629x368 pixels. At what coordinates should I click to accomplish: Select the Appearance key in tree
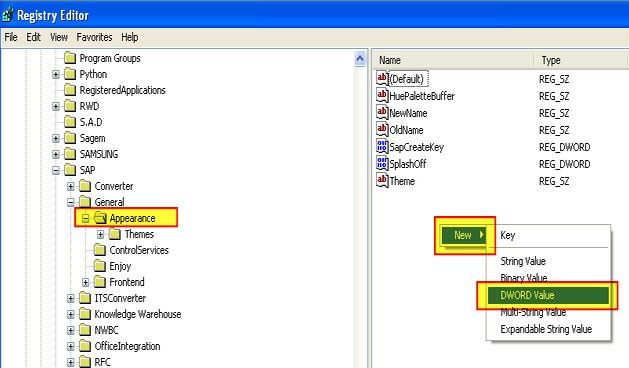point(132,218)
